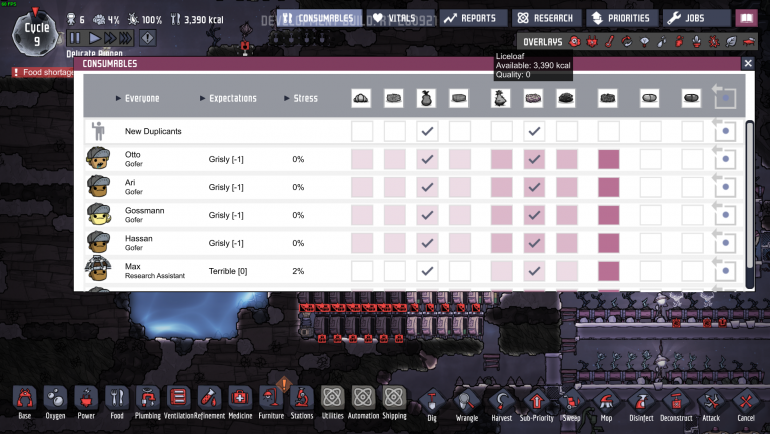Image resolution: width=770 pixels, height=434 pixels.
Task: Open the Oxygen build menu
Action: 55,403
